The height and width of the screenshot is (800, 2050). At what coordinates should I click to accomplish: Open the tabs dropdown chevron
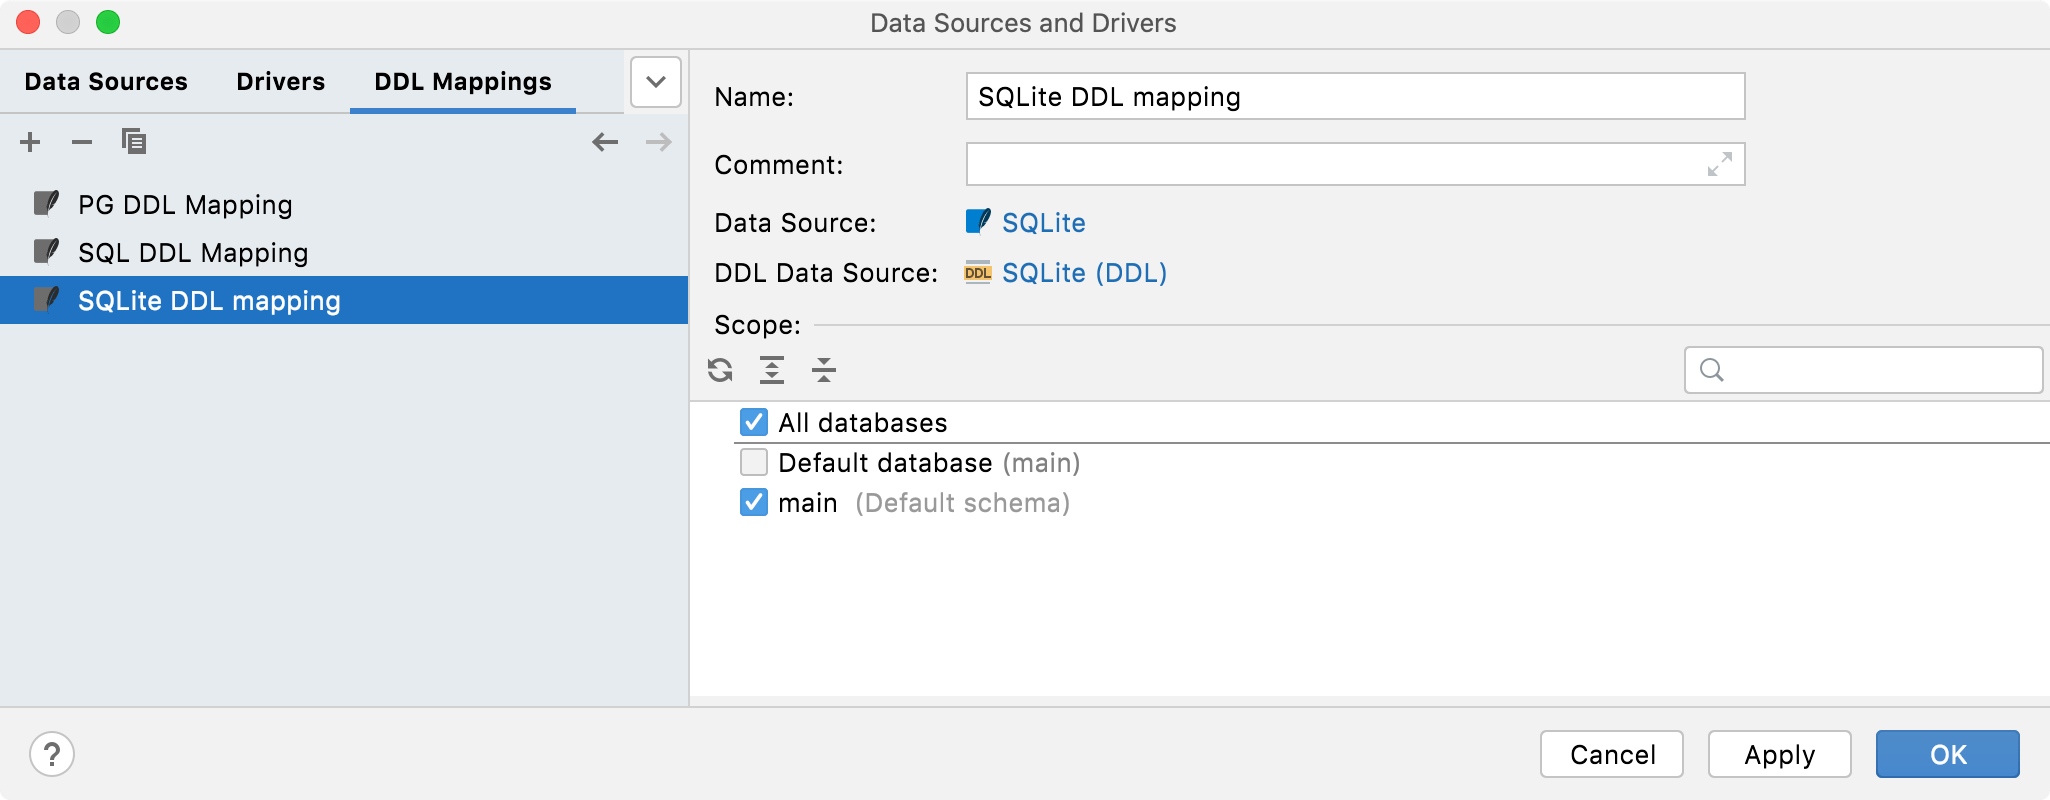[656, 82]
